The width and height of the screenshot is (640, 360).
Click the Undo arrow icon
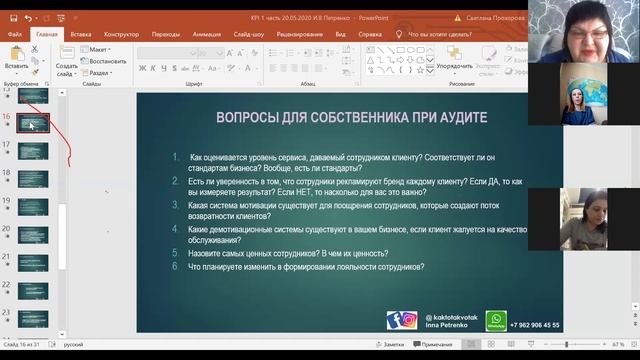[28, 18]
